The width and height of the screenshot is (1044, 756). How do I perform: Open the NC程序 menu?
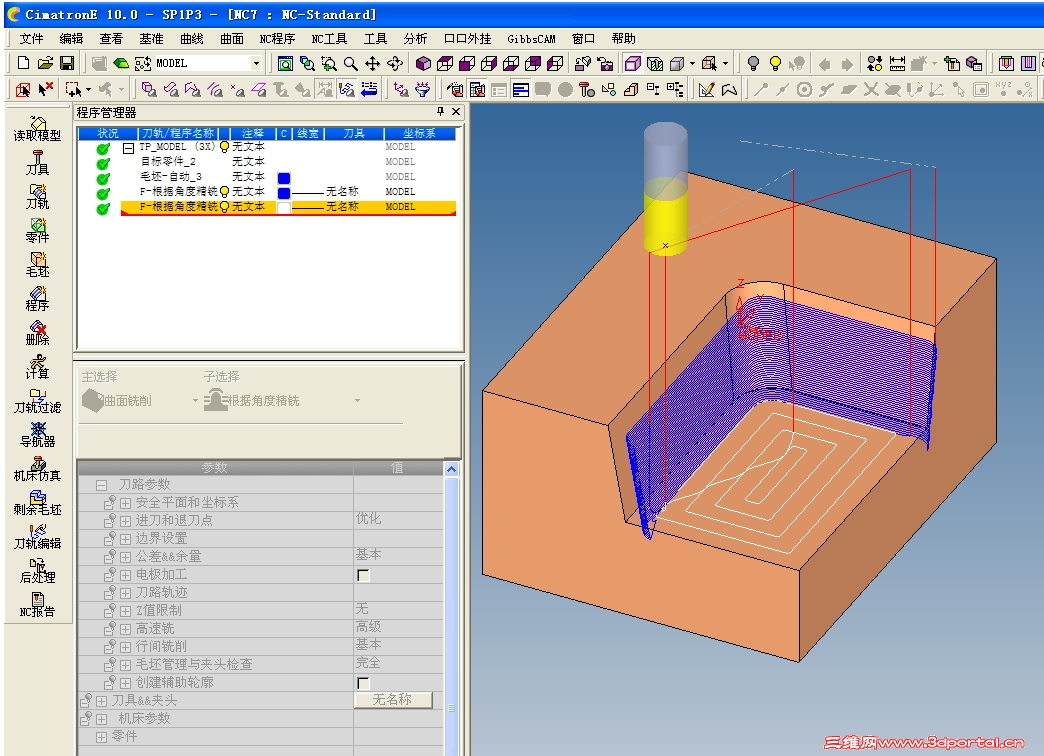coord(277,39)
